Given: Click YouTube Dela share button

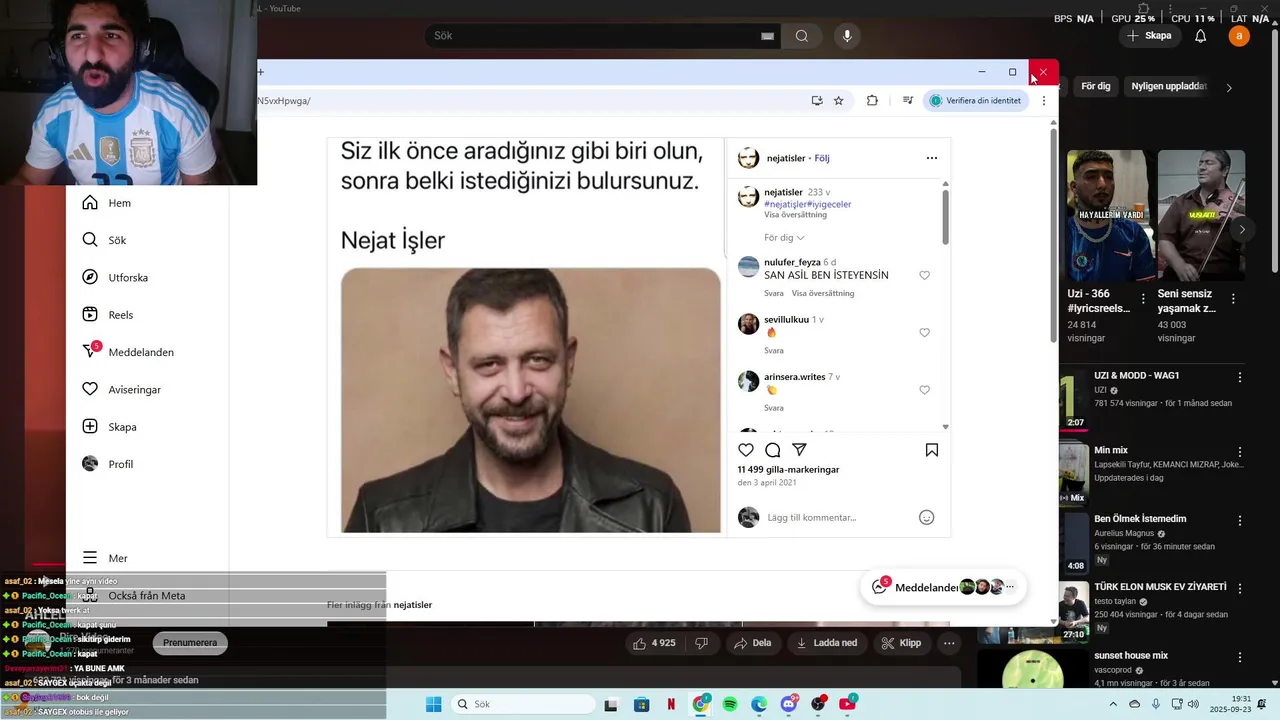Looking at the screenshot, I should tap(753, 643).
